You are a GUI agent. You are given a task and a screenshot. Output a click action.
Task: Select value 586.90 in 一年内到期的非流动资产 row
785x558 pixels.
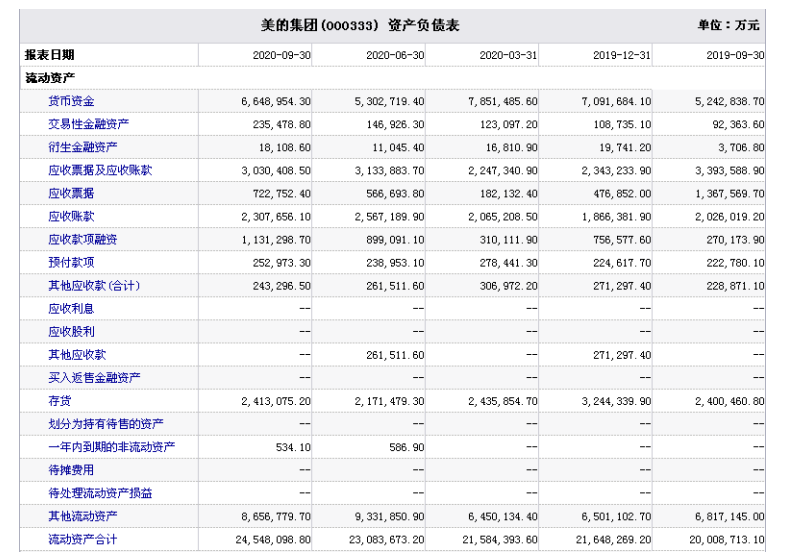(x=407, y=447)
